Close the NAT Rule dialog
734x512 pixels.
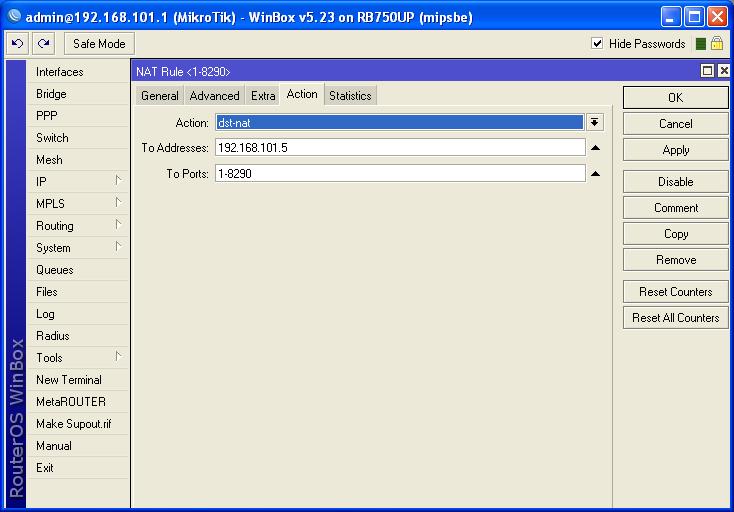[x=724, y=71]
